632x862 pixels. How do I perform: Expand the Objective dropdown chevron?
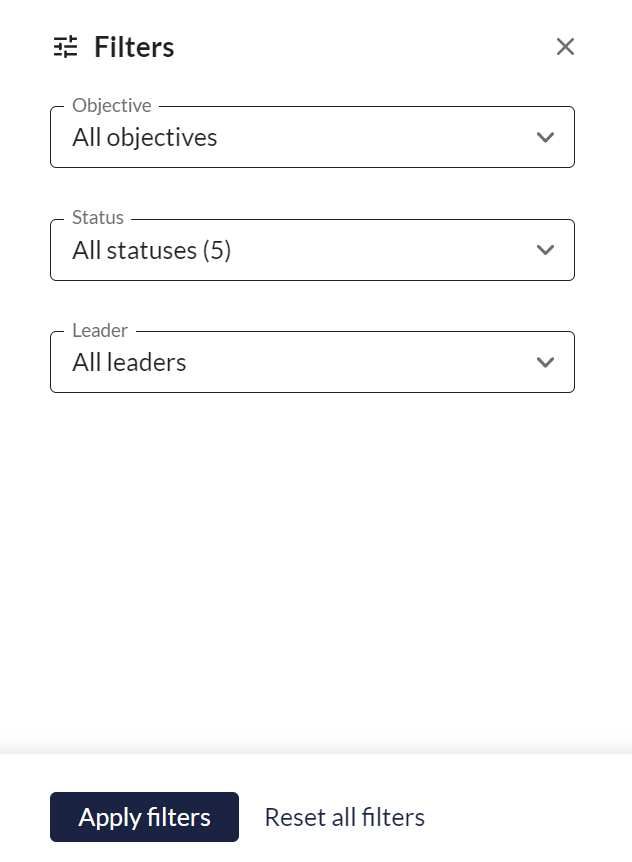(545, 137)
